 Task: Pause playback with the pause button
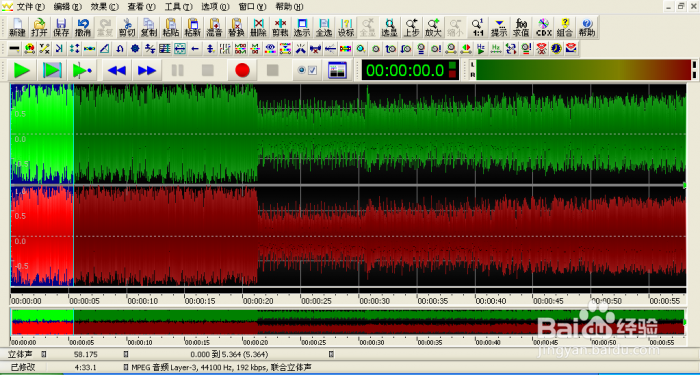tap(177, 70)
